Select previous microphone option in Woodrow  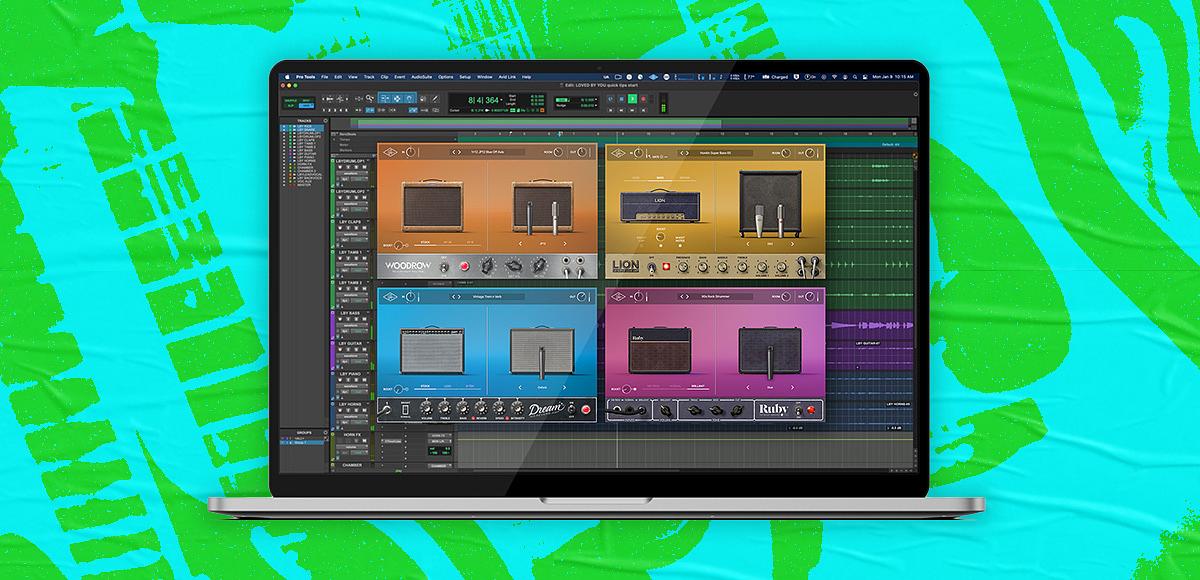click(x=520, y=243)
